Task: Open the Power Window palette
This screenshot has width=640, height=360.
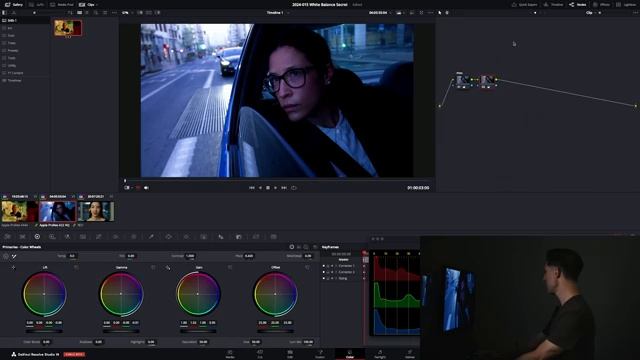Action: tap(169, 237)
